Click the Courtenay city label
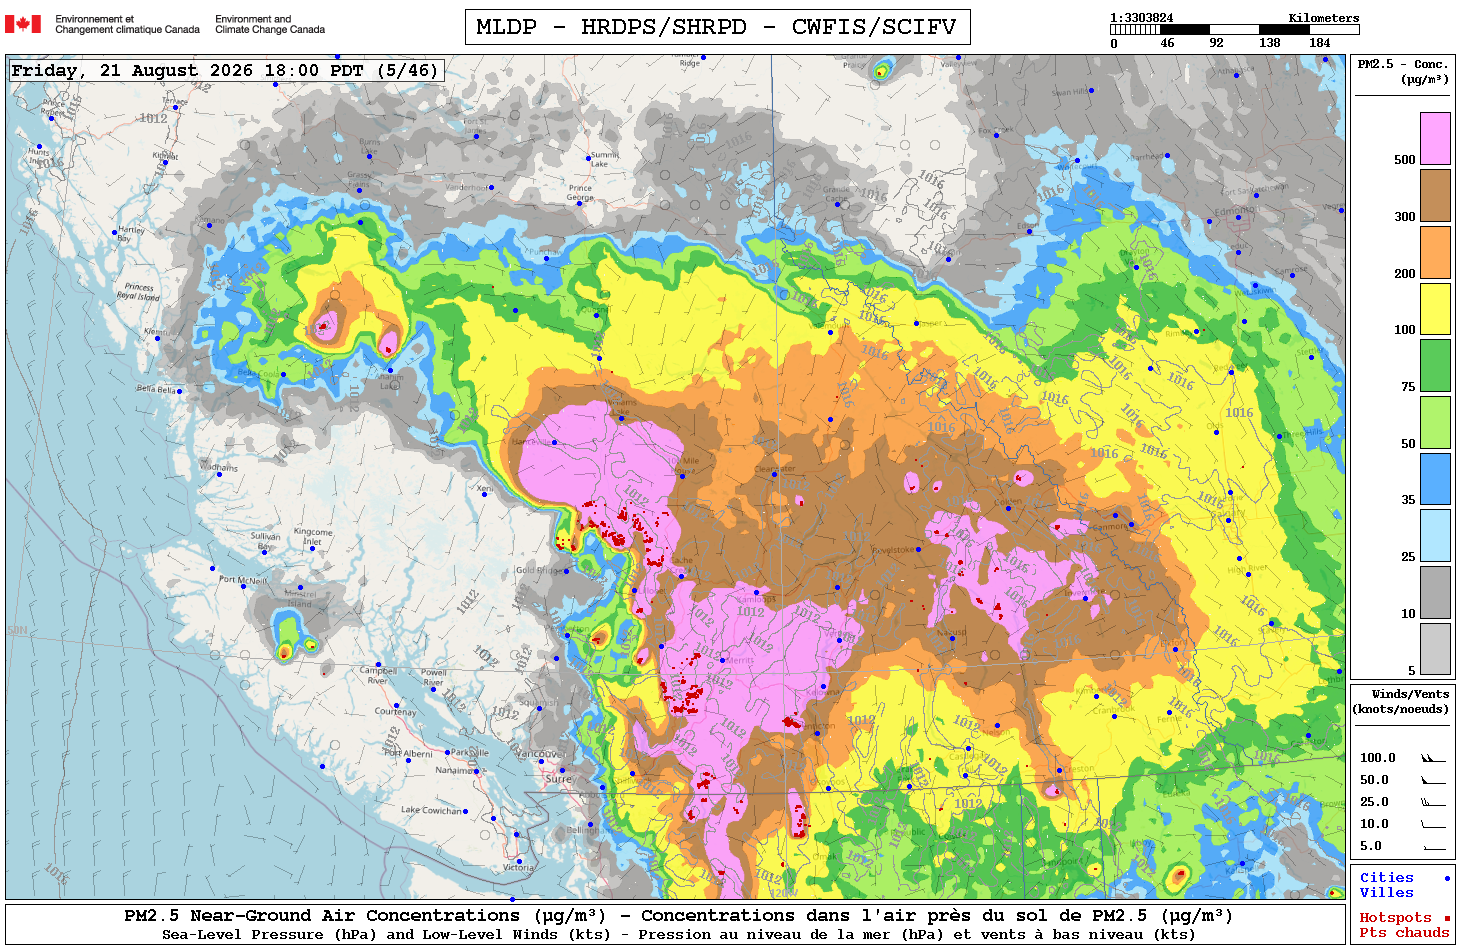 [395, 712]
